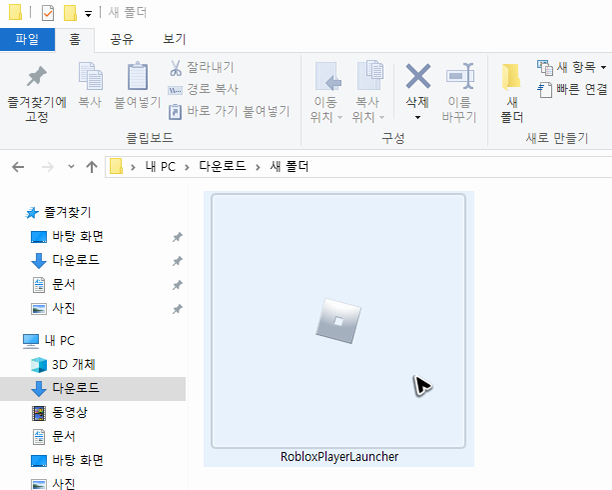Open recent locations dropdown chevron
The width and height of the screenshot is (612, 490).
[x=71, y=166]
